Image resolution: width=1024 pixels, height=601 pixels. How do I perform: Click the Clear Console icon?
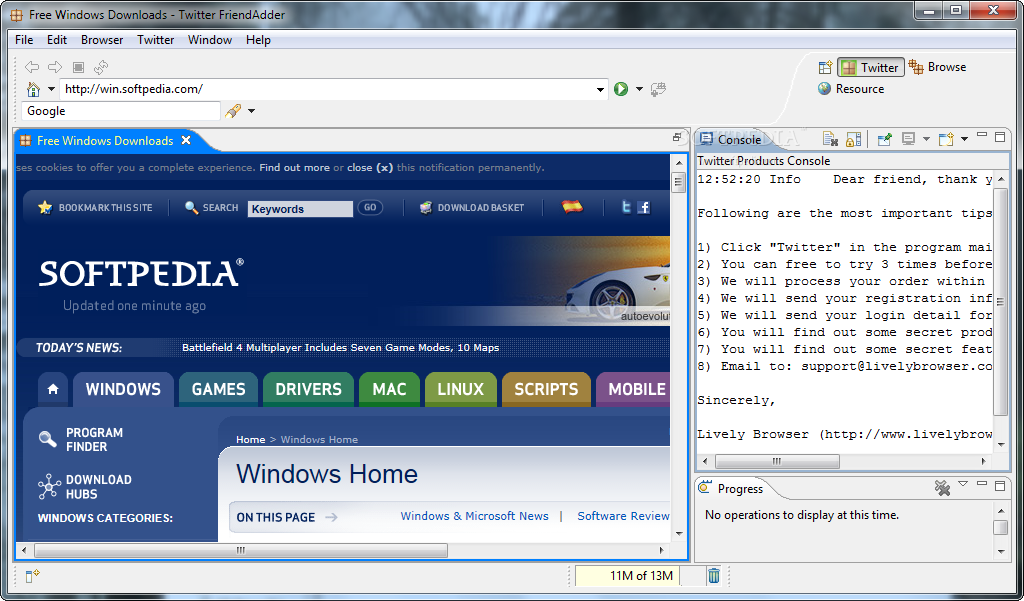pos(830,138)
